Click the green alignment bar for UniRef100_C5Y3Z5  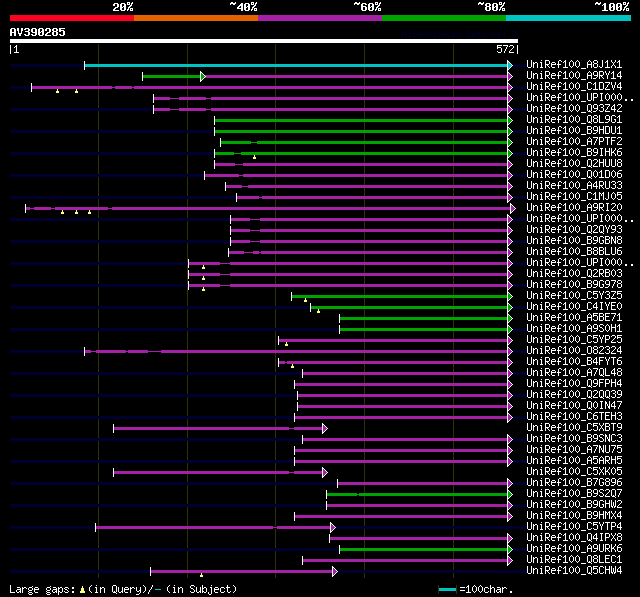tap(400, 297)
